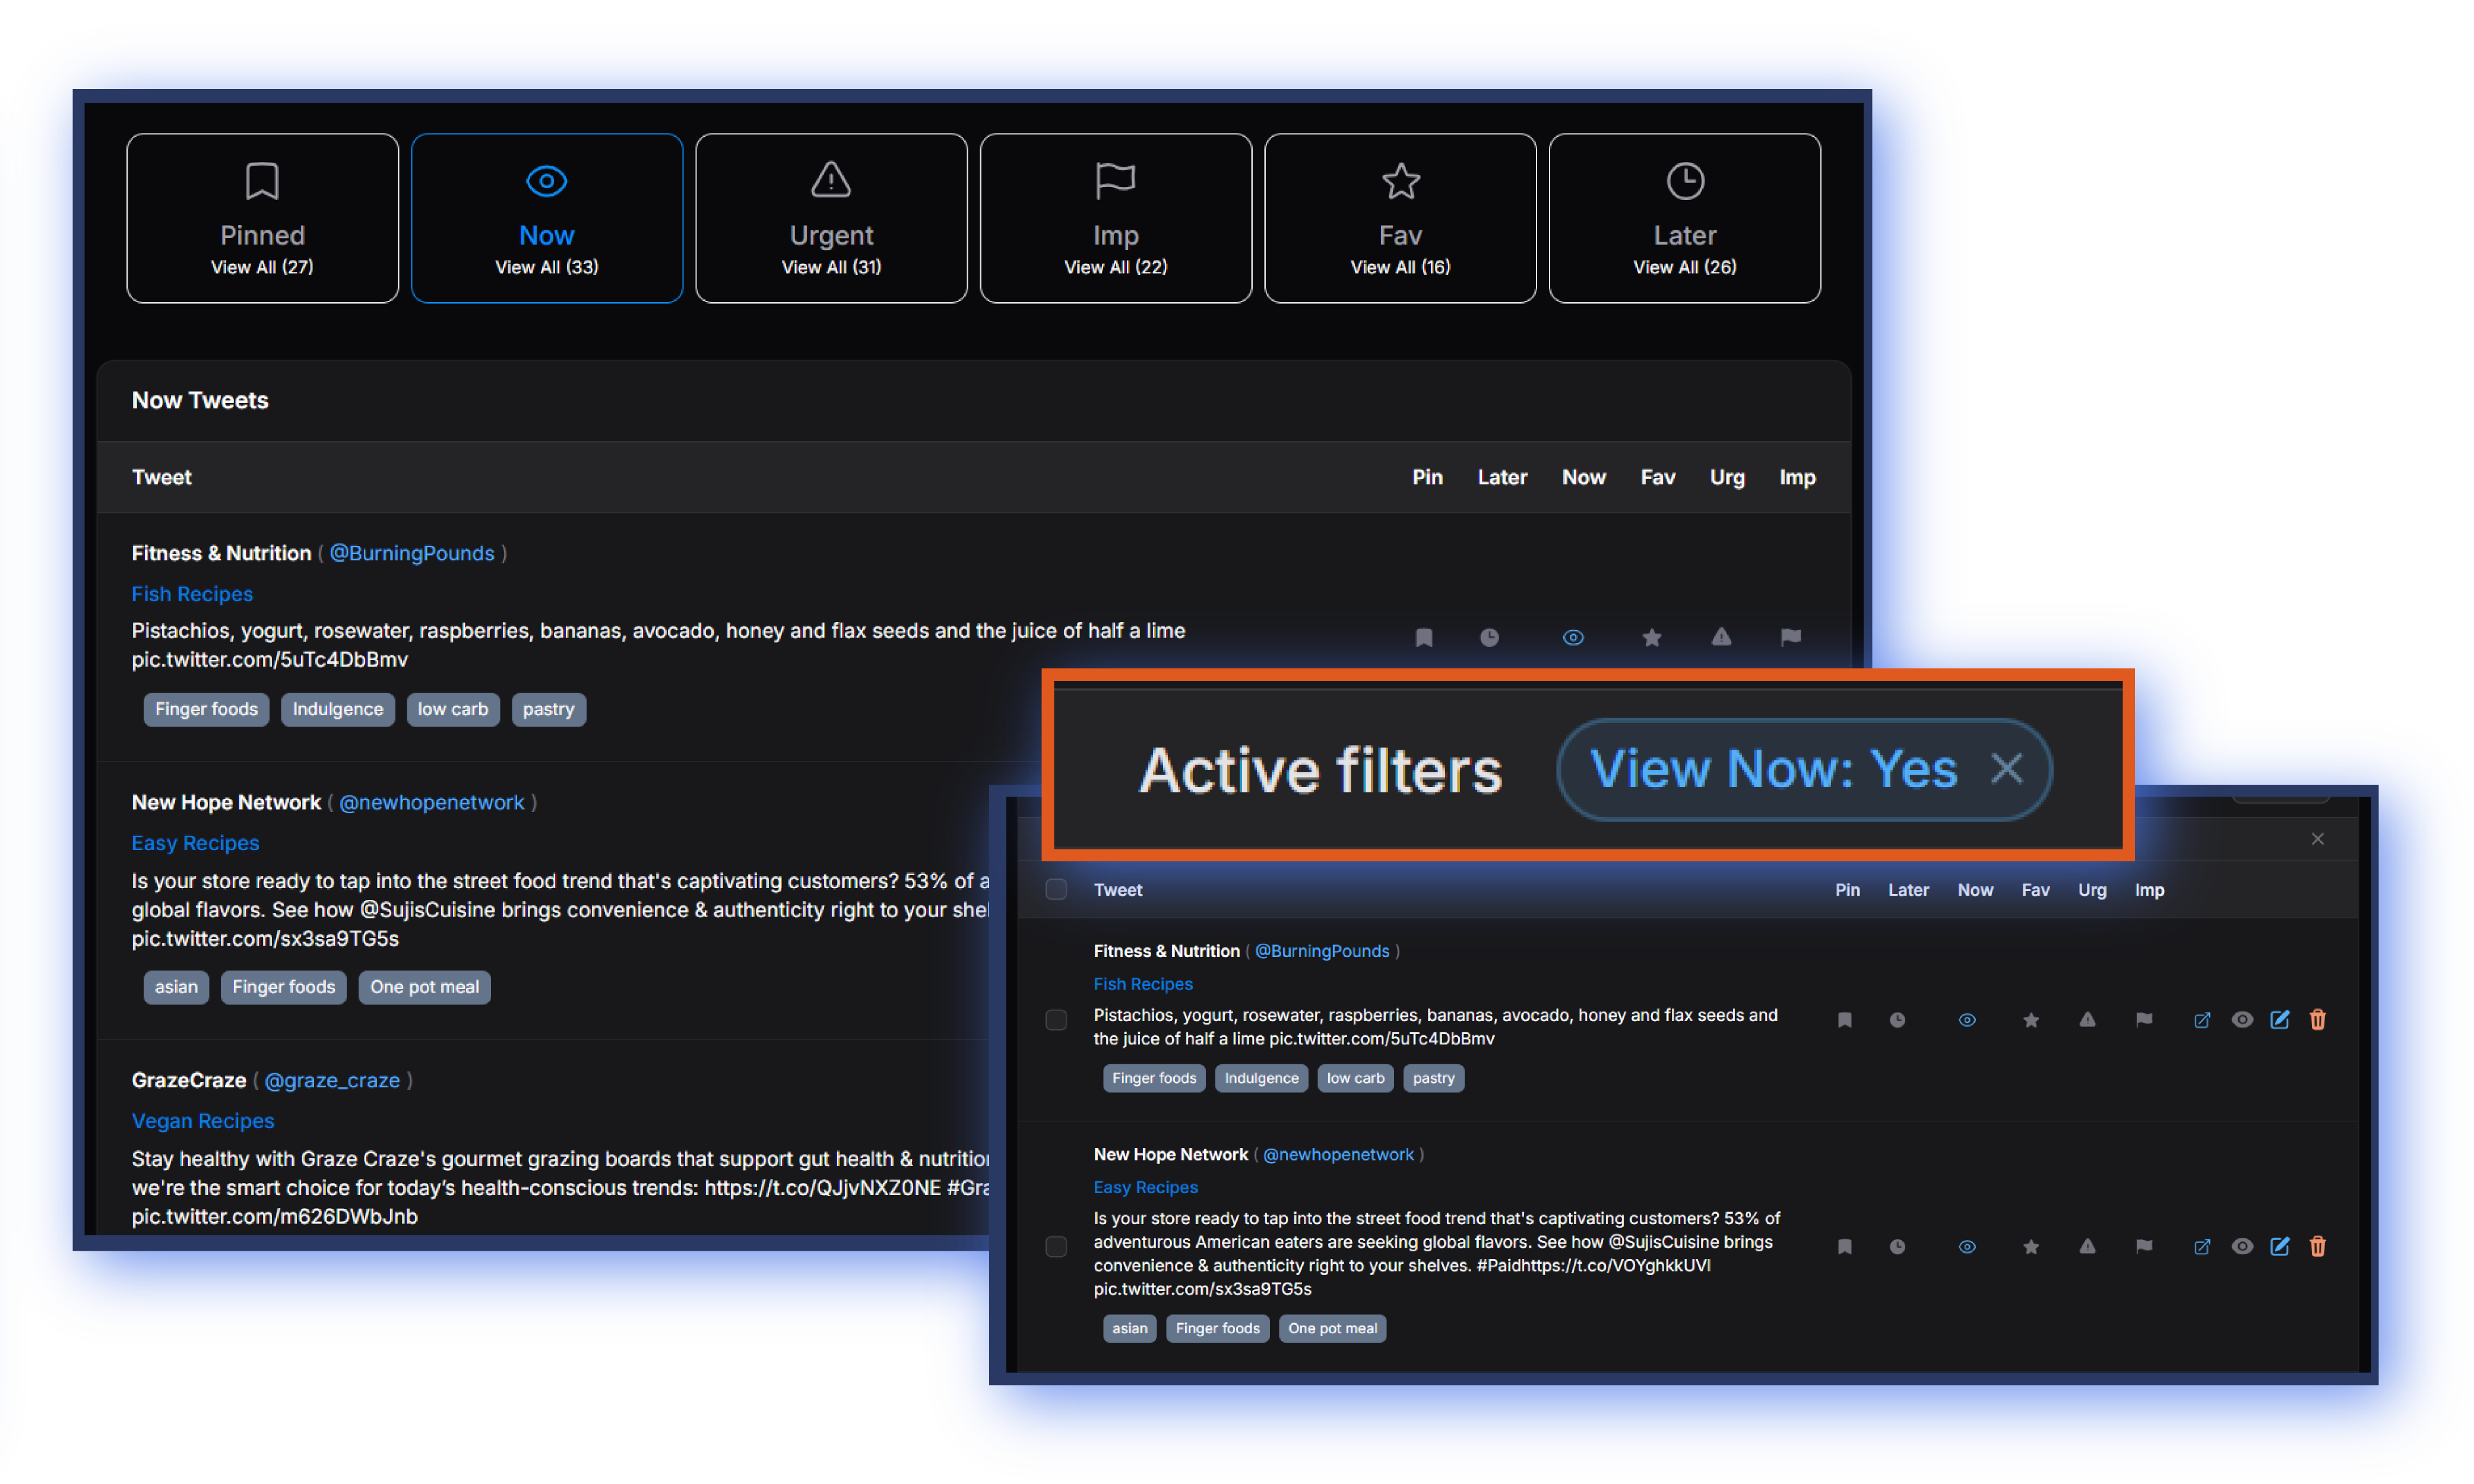Click Indulgence tag in back window
The width and height of the screenshot is (2474, 1484).
pos(338,709)
